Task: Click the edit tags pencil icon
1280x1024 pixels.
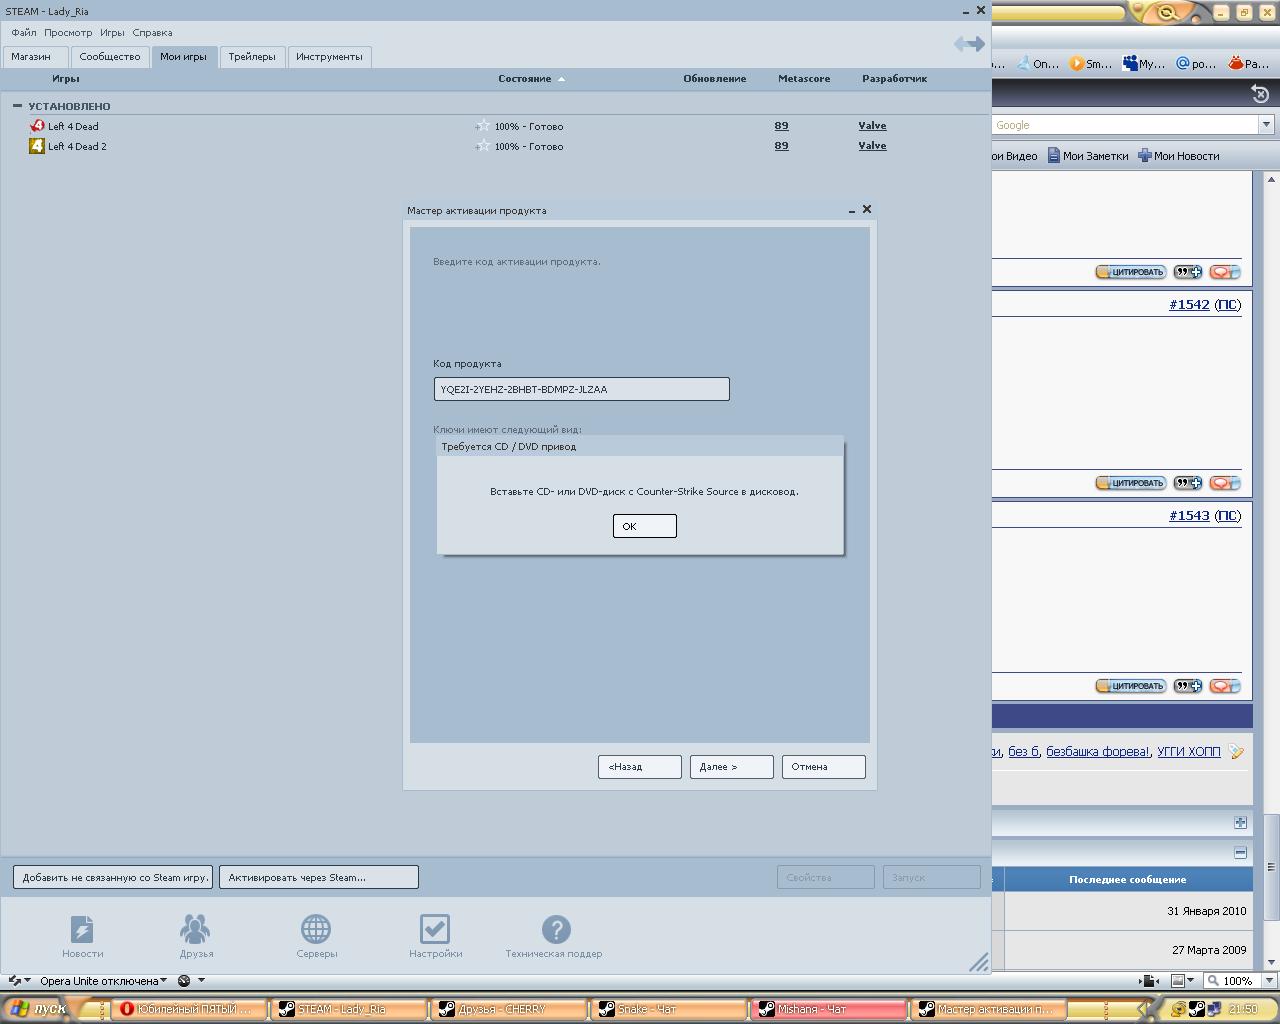Action: pyautogui.click(x=1237, y=752)
